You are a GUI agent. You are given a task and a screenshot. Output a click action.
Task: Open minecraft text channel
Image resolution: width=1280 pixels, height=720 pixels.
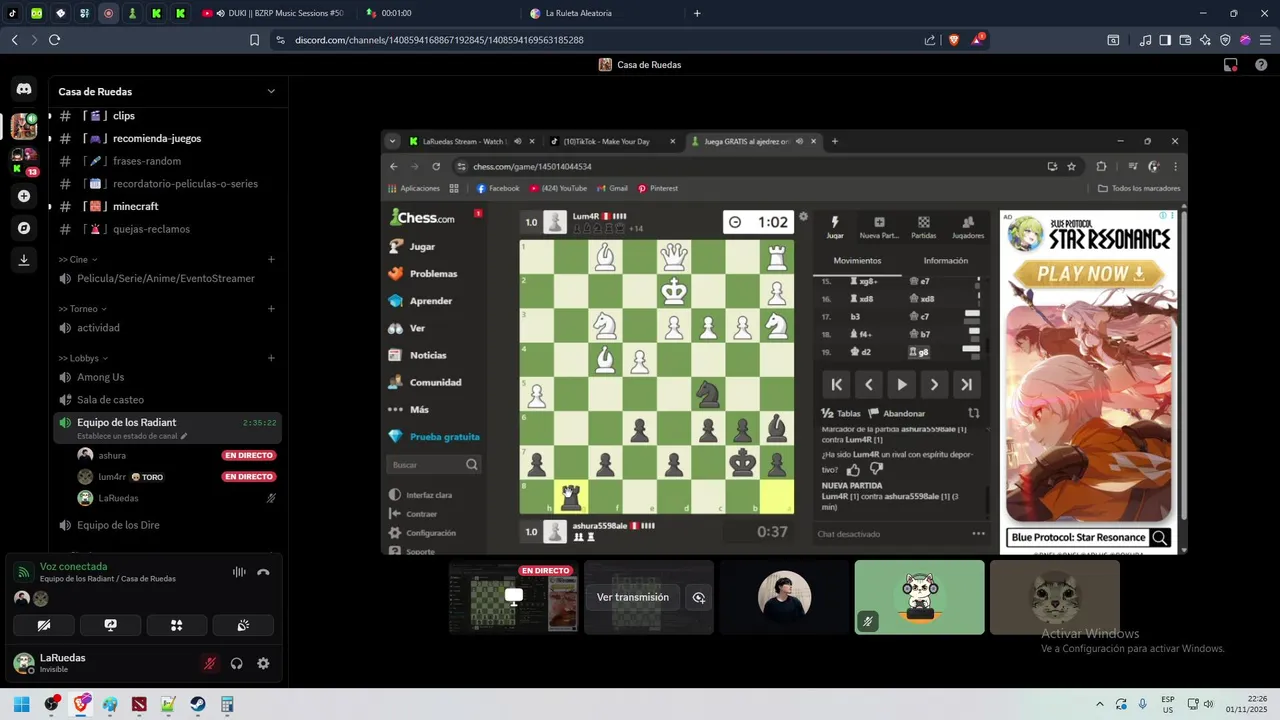click(x=168, y=206)
